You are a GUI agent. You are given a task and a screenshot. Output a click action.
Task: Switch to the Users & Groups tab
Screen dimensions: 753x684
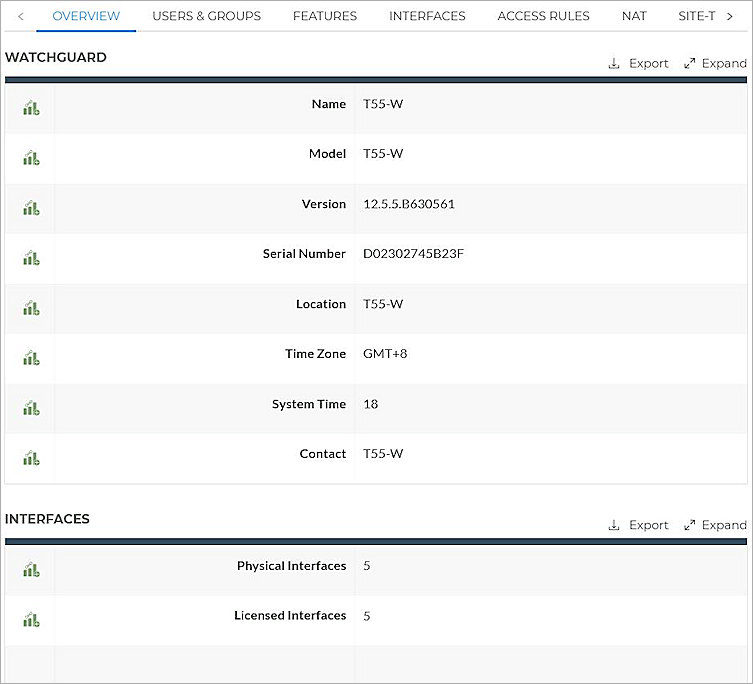[x=206, y=16]
